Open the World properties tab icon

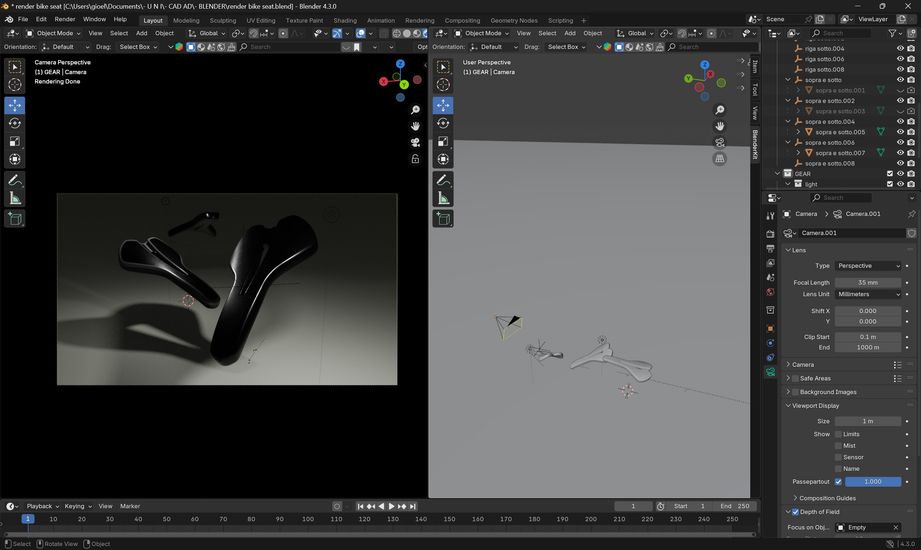770,292
